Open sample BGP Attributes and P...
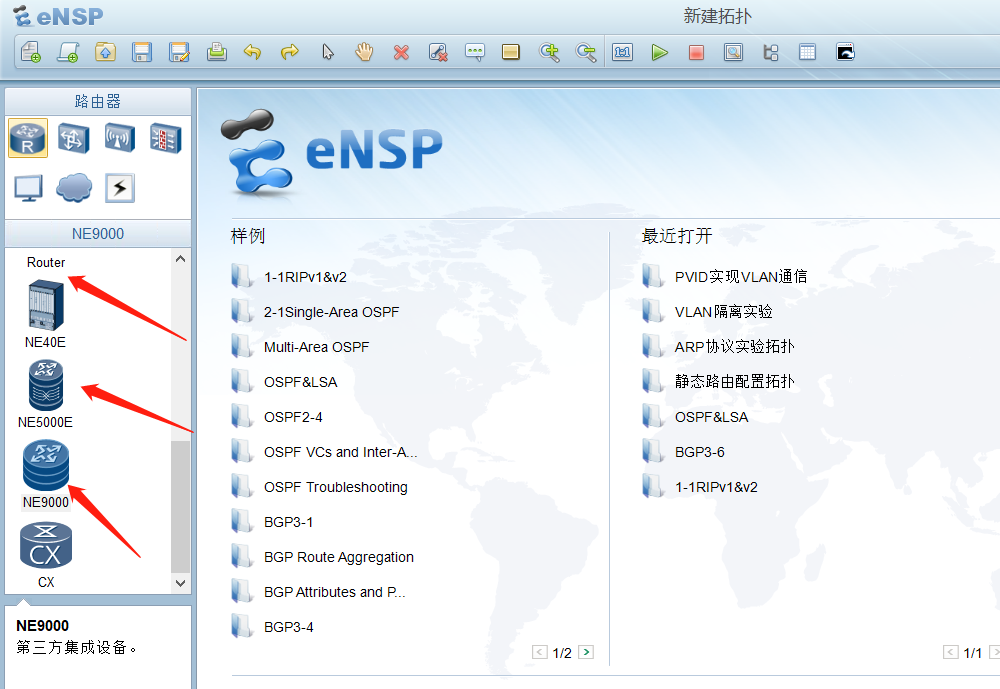The height and width of the screenshot is (689, 1000). 334,593
